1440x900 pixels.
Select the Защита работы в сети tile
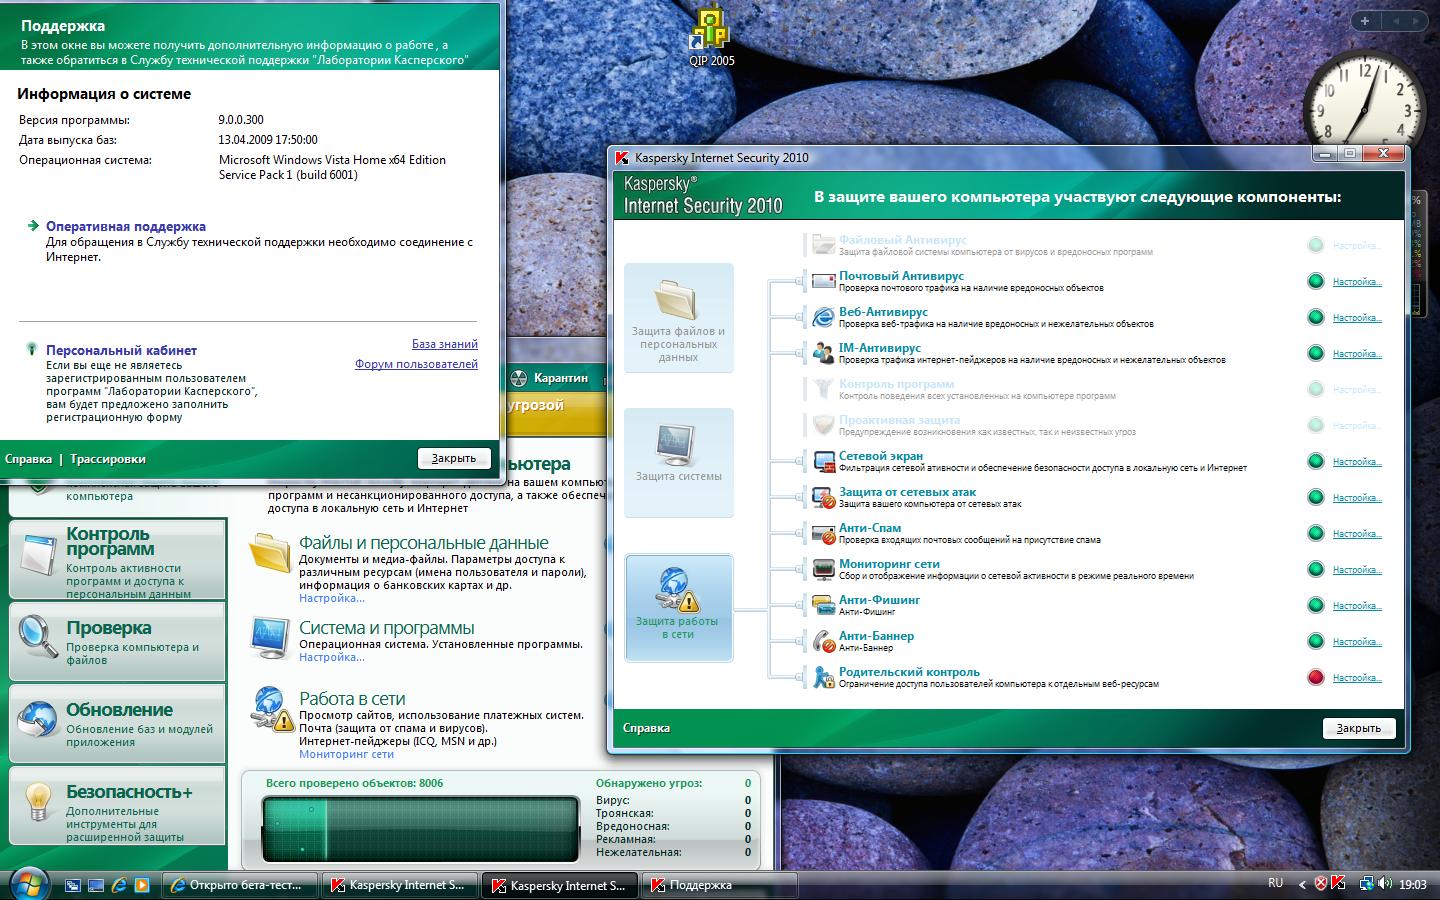(679, 608)
